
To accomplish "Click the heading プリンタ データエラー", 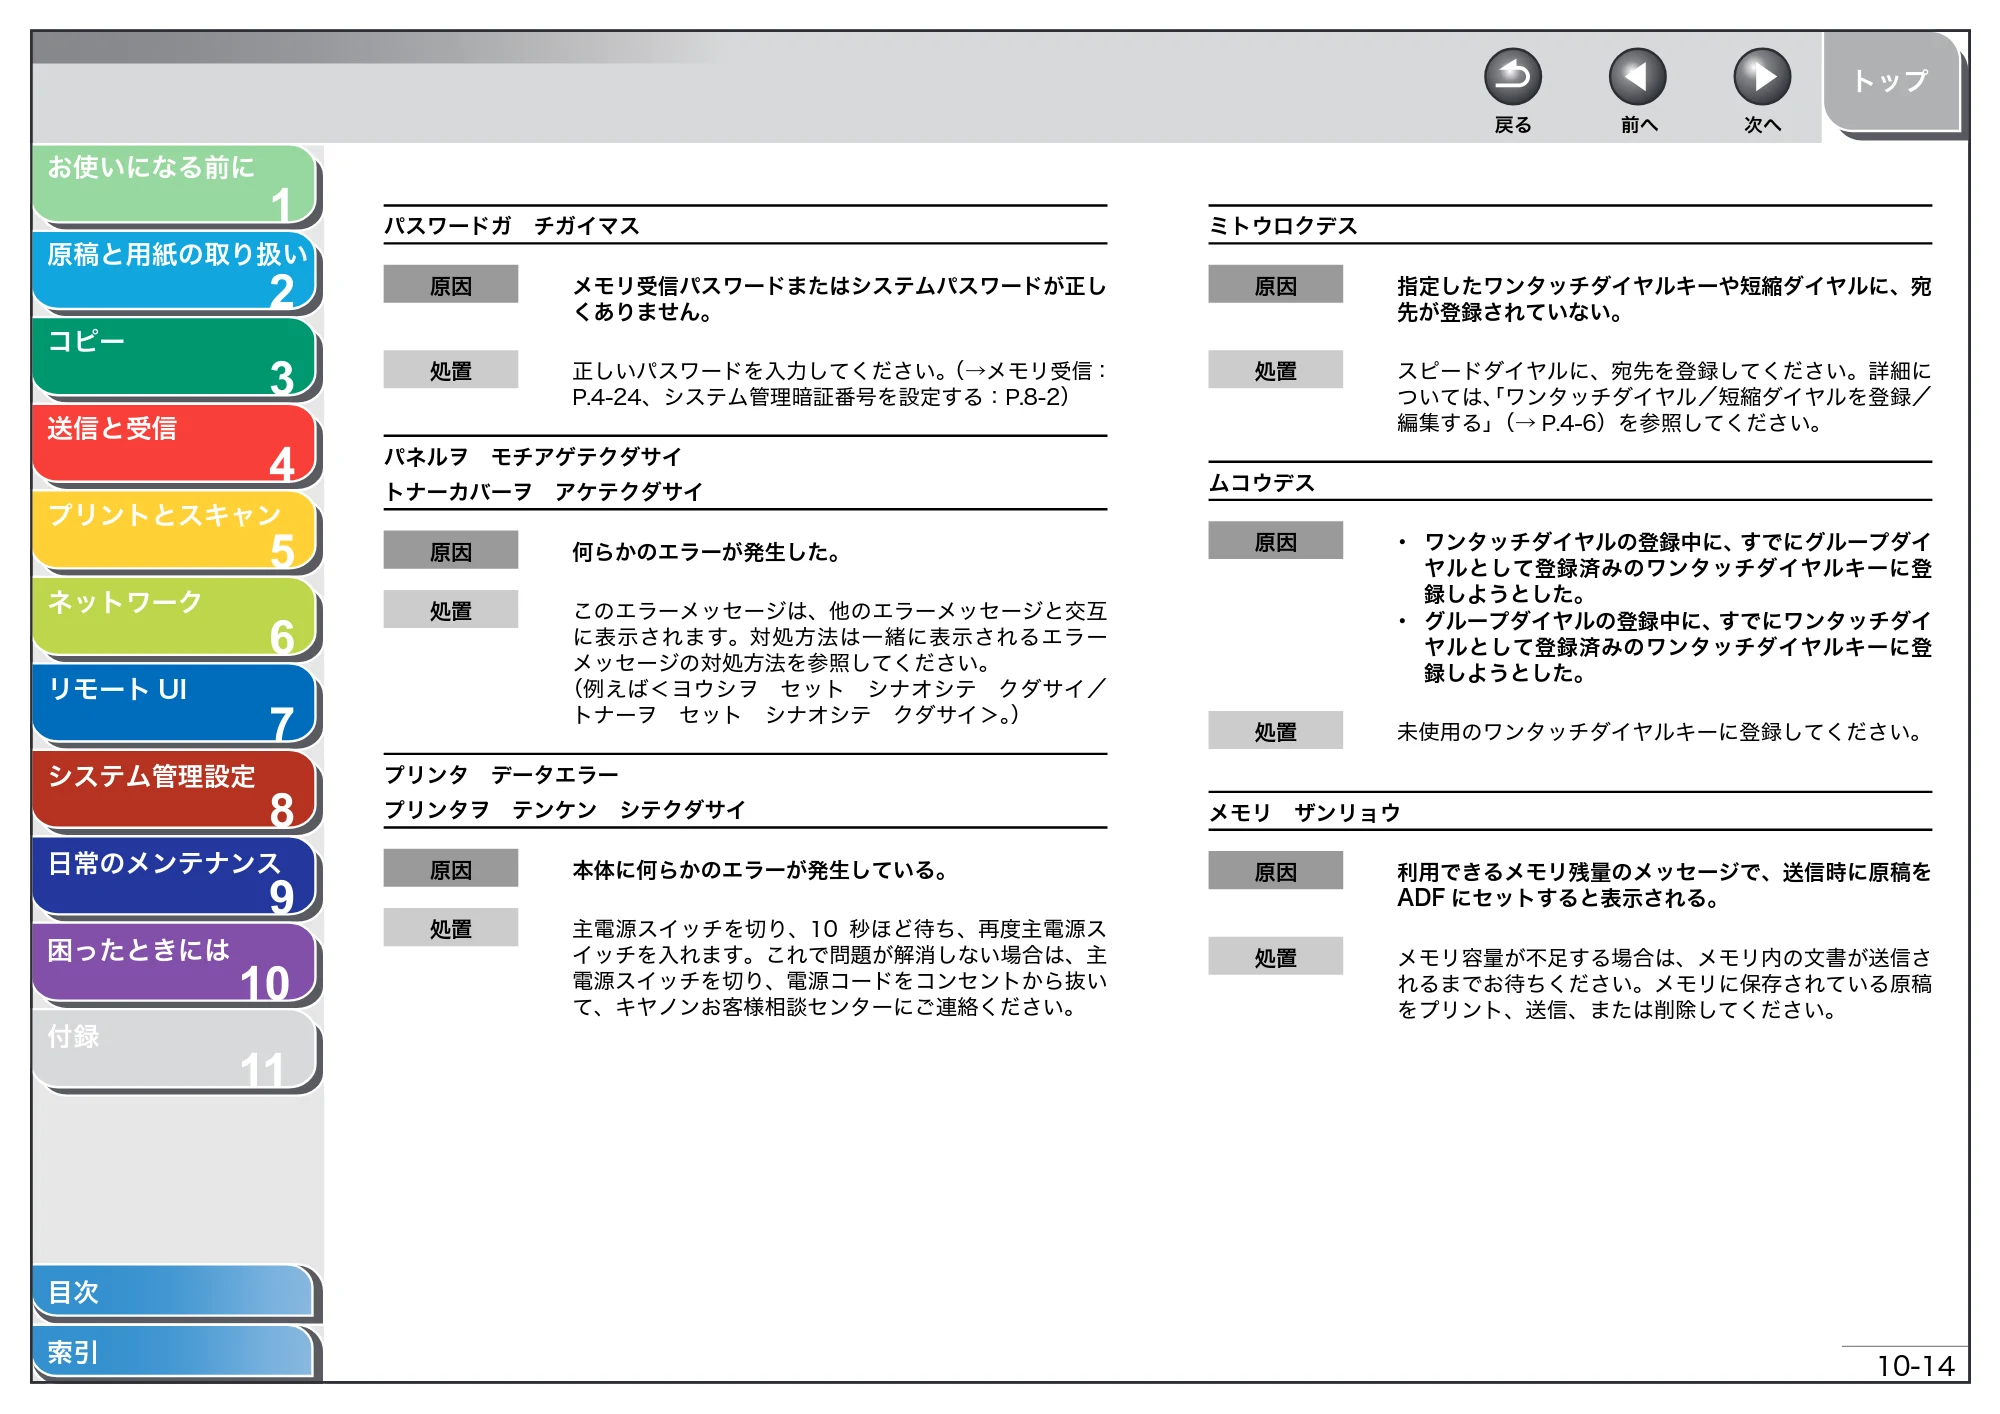I will tap(502, 775).
